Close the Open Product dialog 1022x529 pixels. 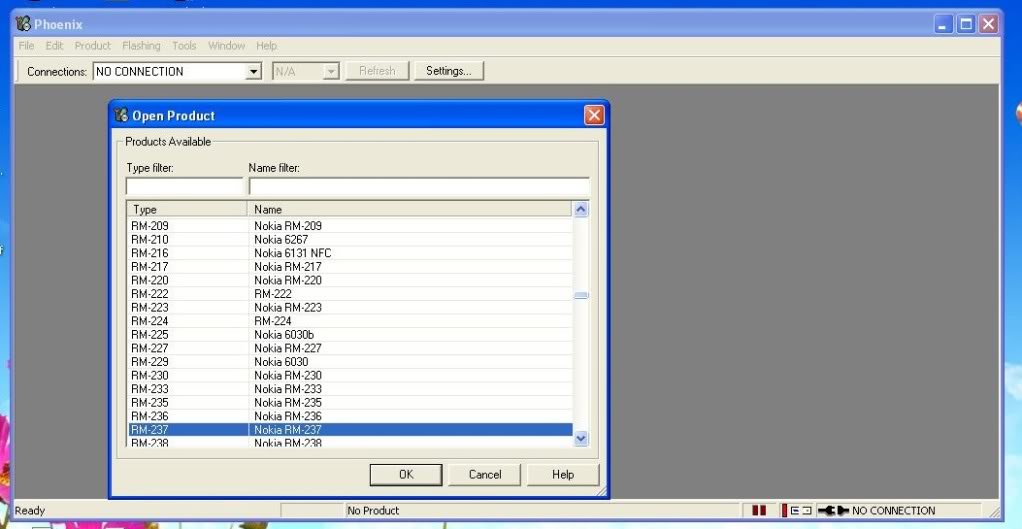pos(594,115)
